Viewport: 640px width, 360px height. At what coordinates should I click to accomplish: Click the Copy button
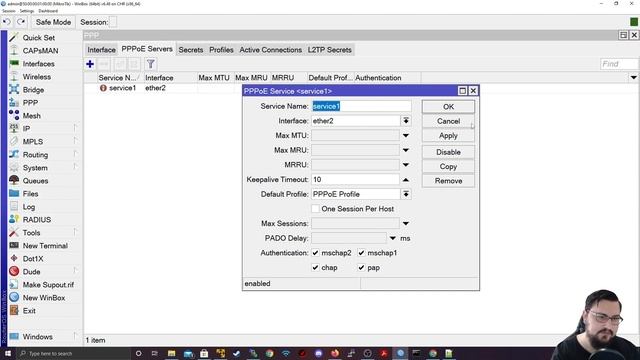coord(448,167)
